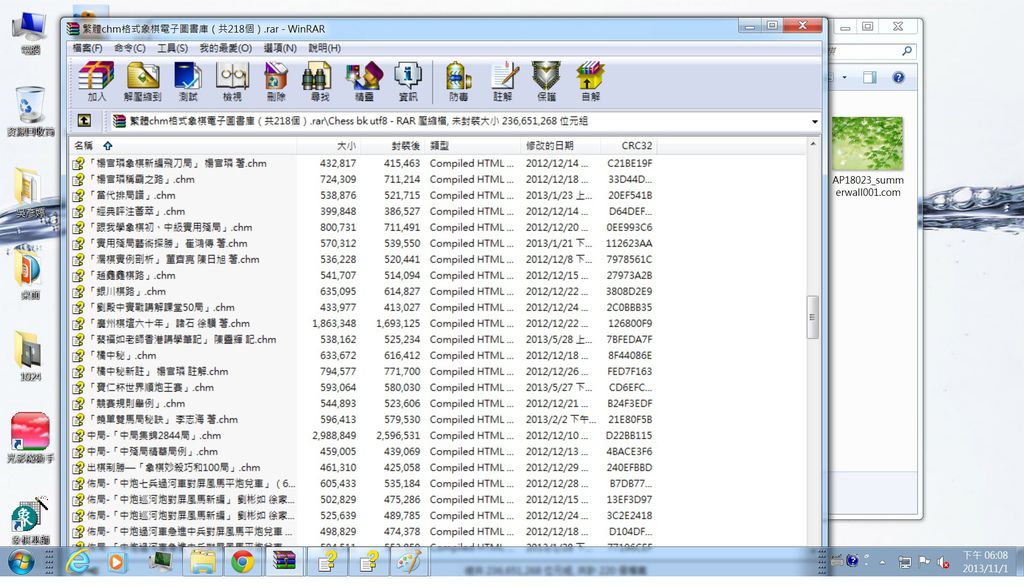Click the scrollbar up arrow in file list
Viewport: 1024px width, 586px height.
click(813, 144)
